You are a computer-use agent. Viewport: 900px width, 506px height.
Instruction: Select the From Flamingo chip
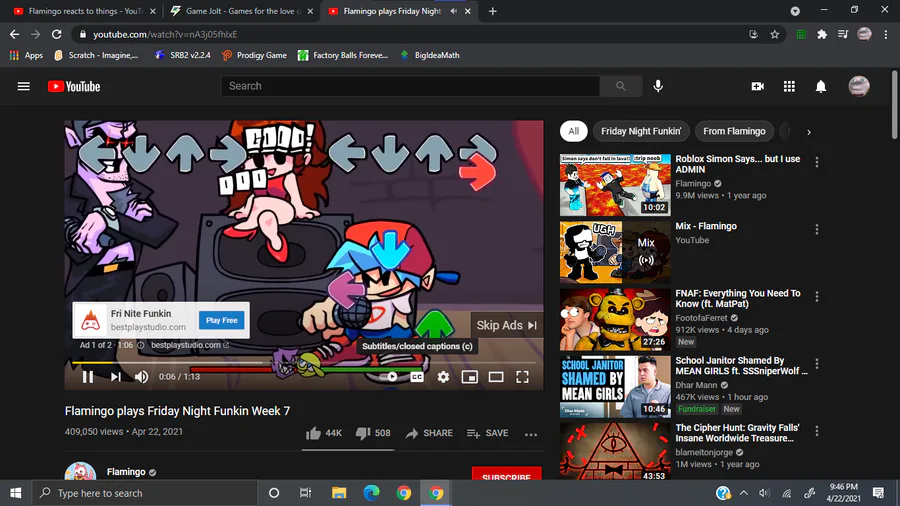734,131
